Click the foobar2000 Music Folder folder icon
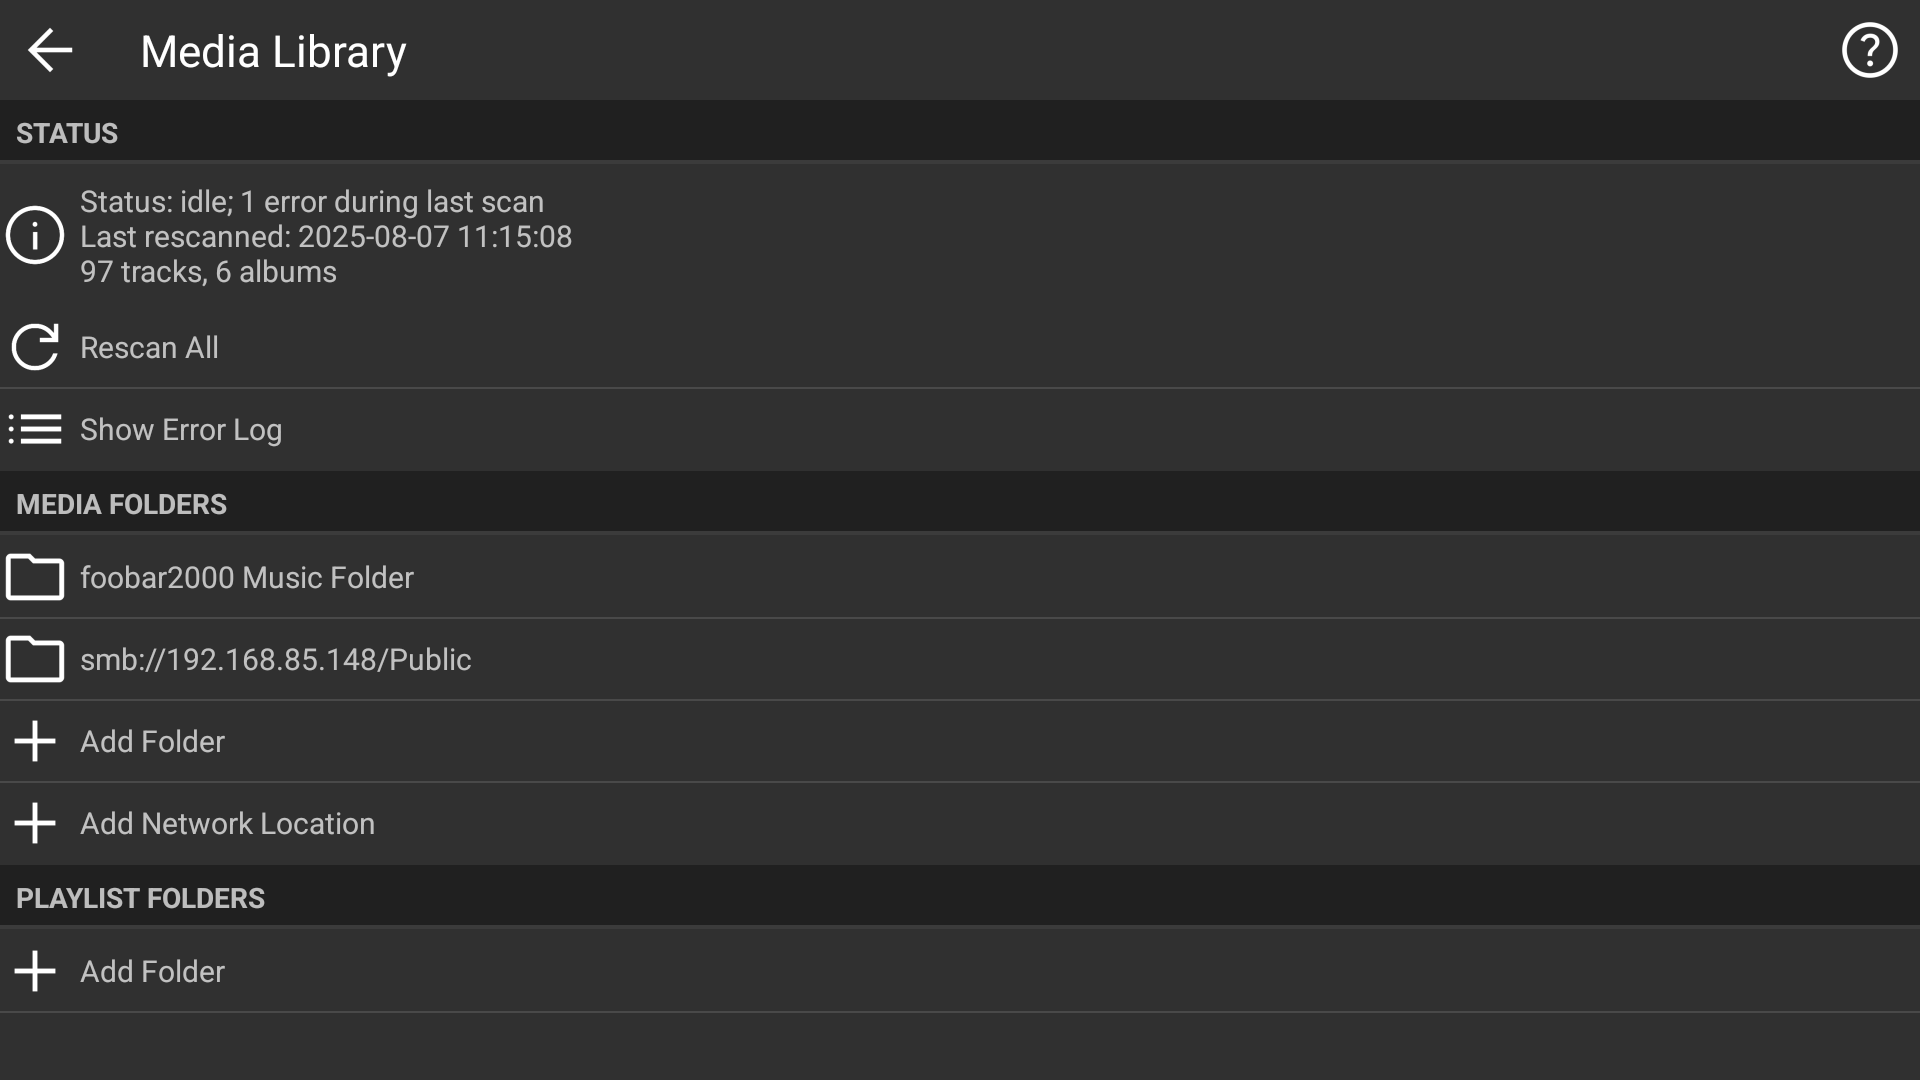 click(x=35, y=577)
